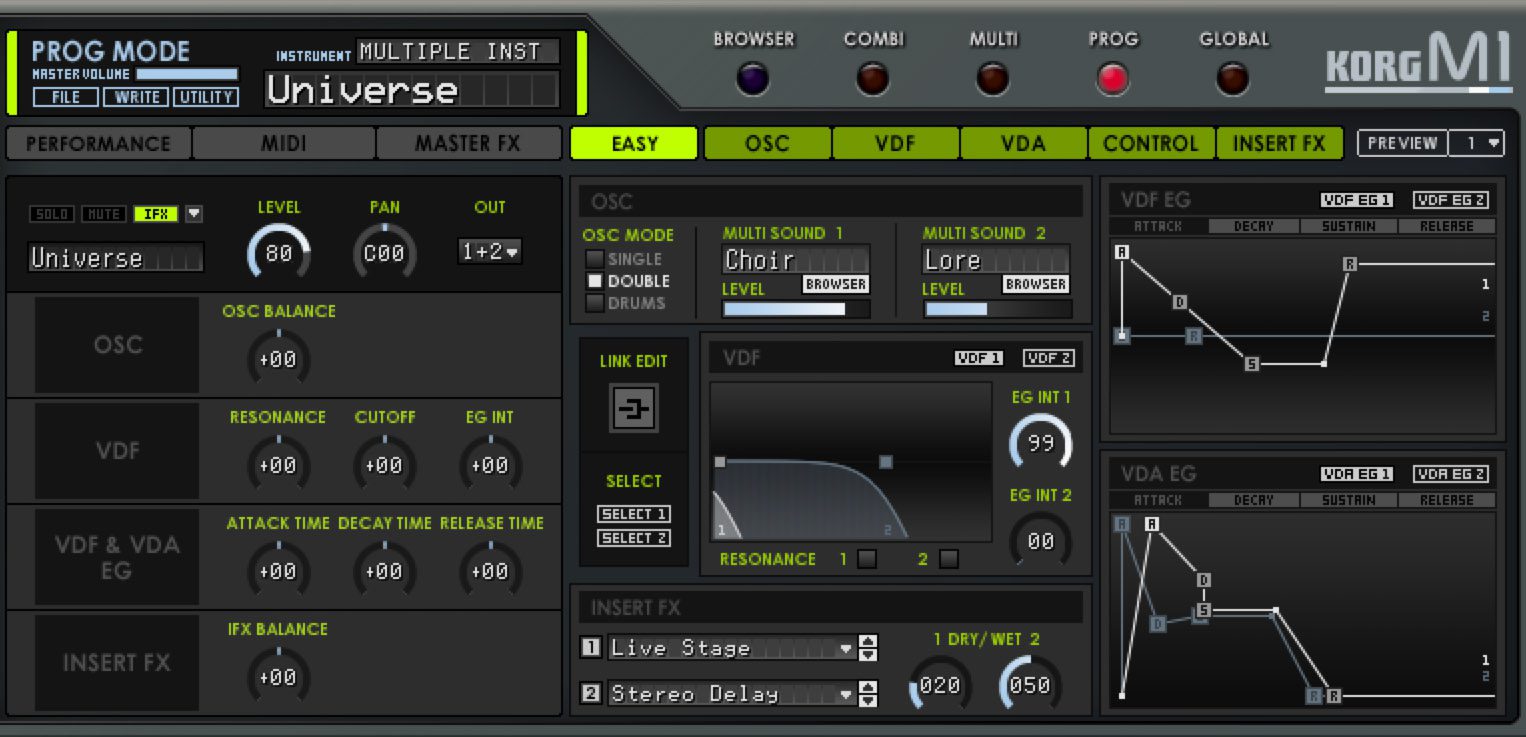
Task: Click the EG INT 2 knob showing 00
Action: [x=1040, y=541]
